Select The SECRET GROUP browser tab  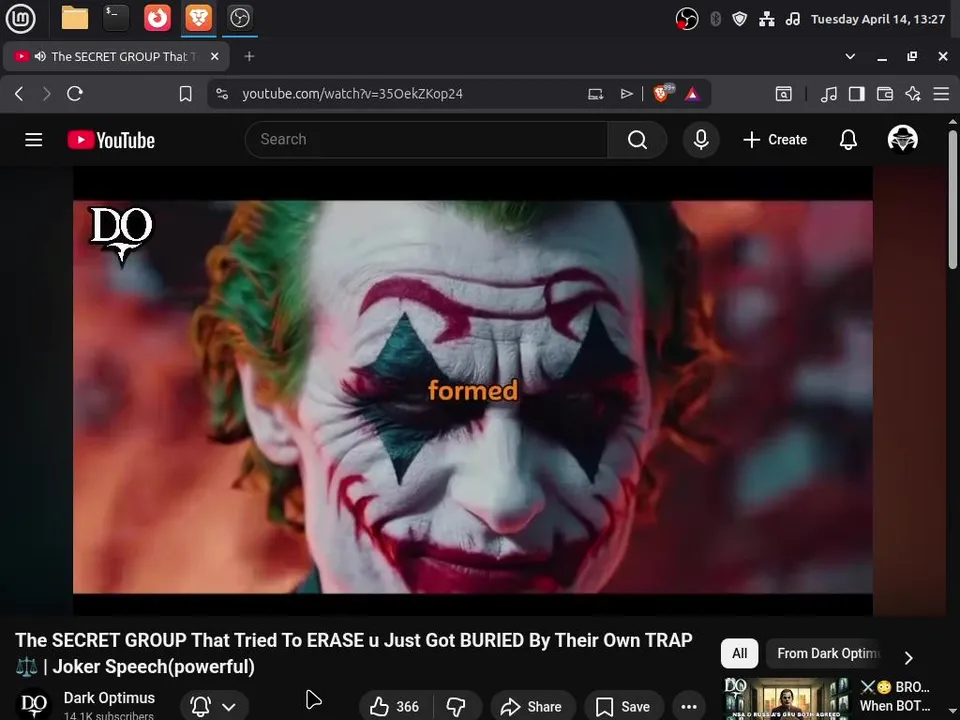point(116,56)
